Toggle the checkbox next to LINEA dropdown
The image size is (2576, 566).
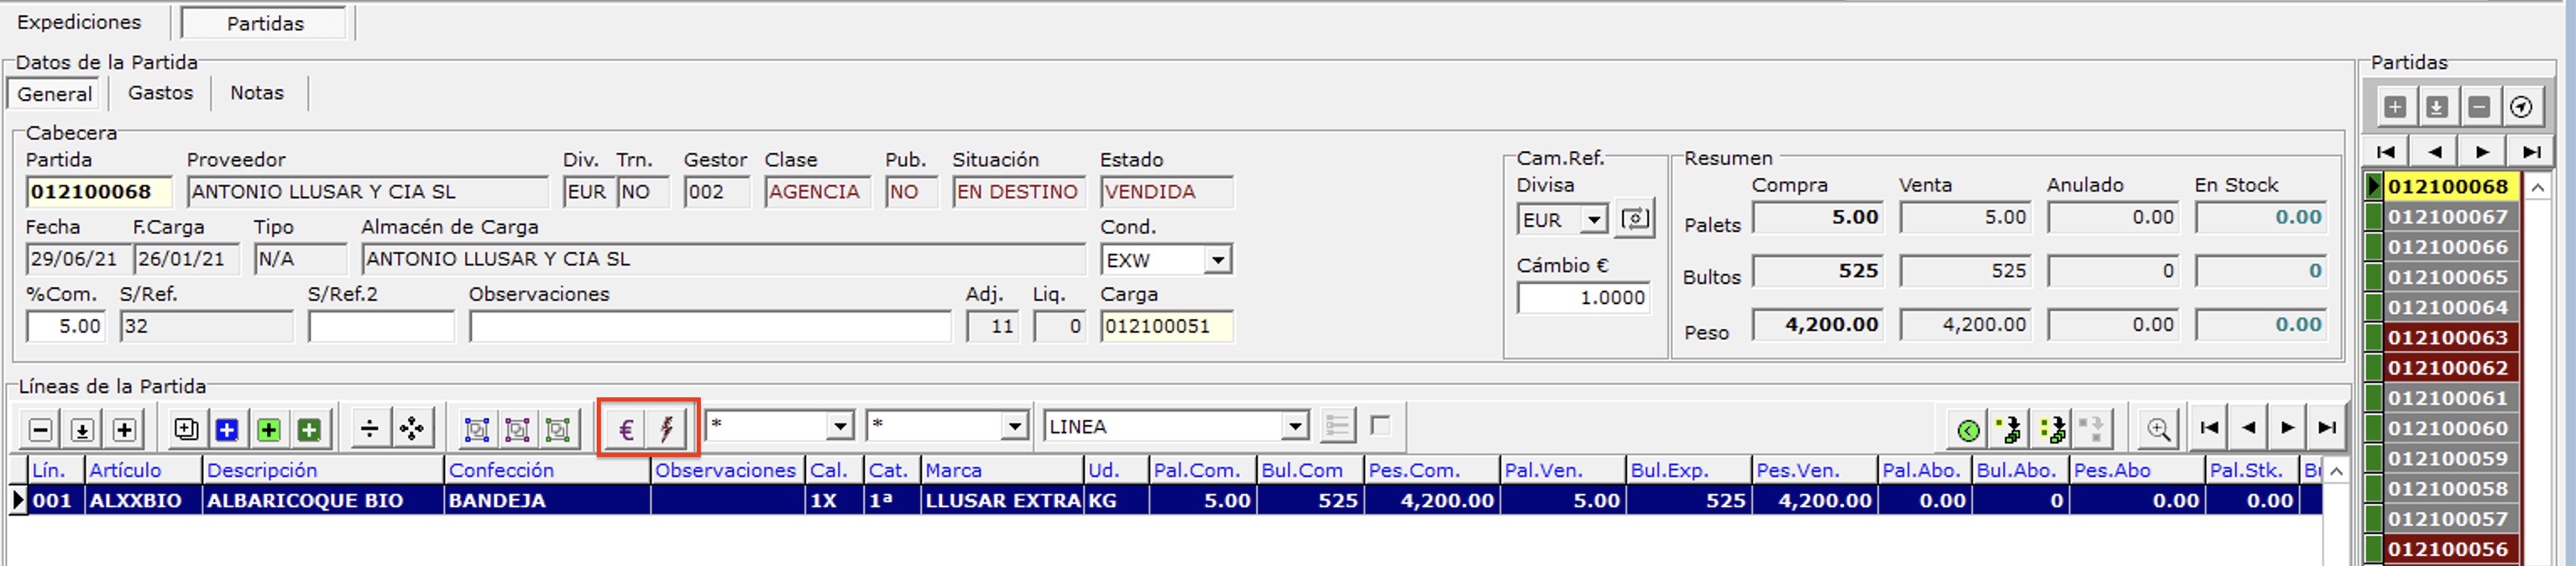point(1381,426)
